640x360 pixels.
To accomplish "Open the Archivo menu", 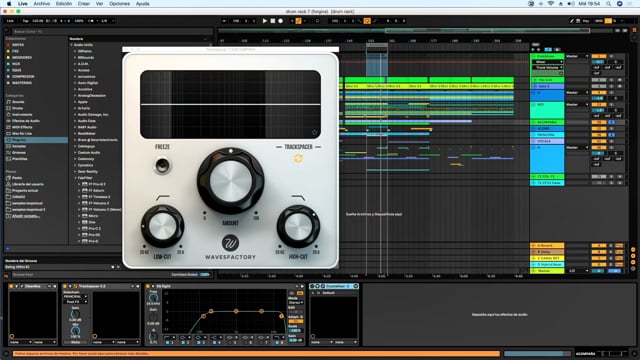I will click(42, 4).
